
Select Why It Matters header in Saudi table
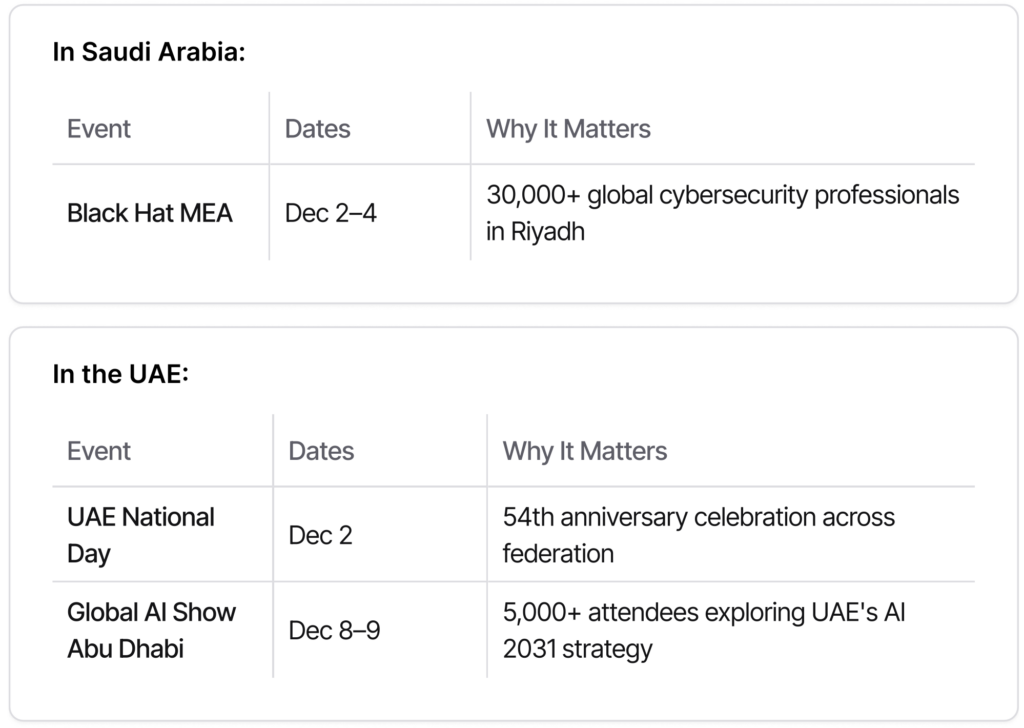coord(568,129)
